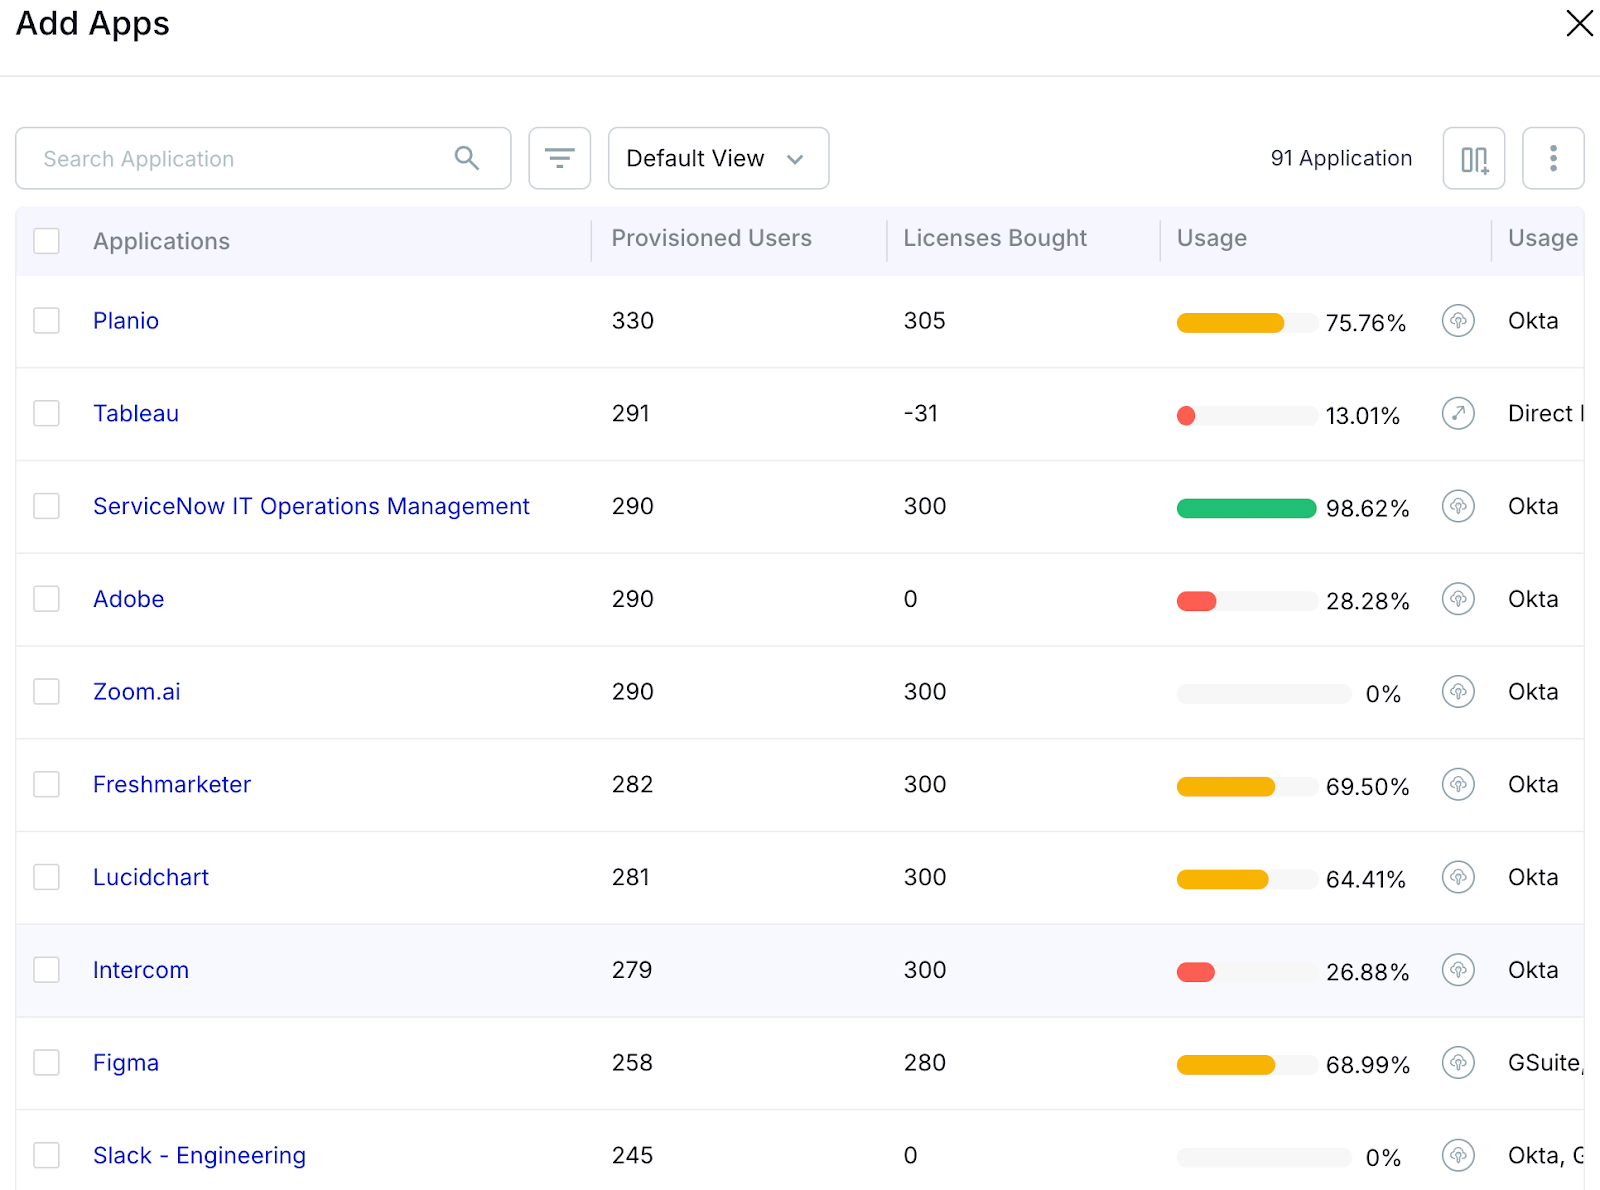Click the 26.88% usage value for Intercom
Image resolution: width=1600 pixels, height=1190 pixels.
click(x=1367, y=972)
